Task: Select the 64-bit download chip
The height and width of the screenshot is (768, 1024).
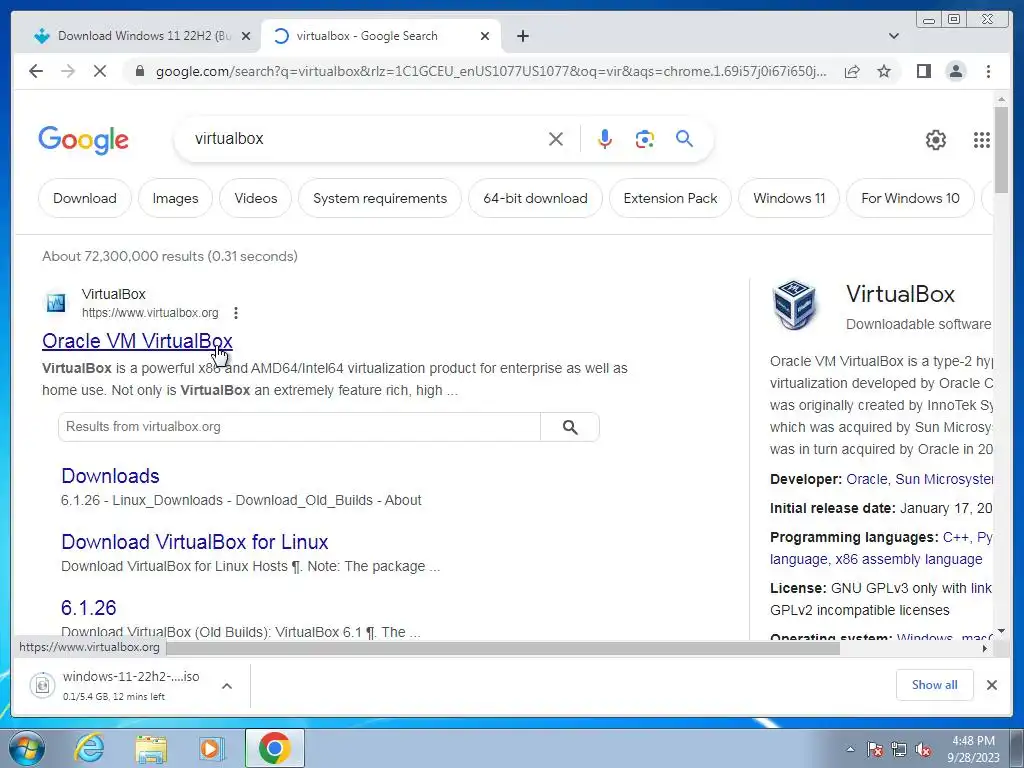Action: pyautogui.click(x=535, y=199)
